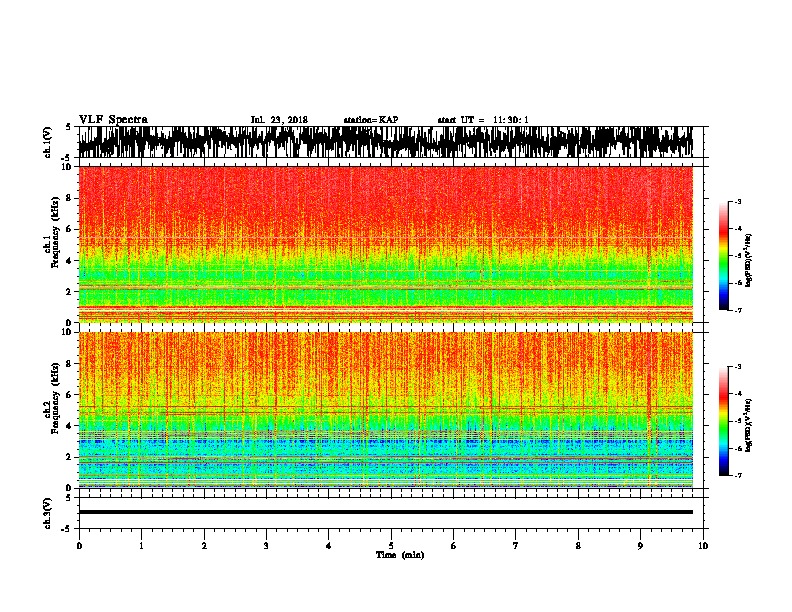792x612 pixels.
Task: Click the ch.2 color bar PSD unit label
Action: [x=749, y=425]
